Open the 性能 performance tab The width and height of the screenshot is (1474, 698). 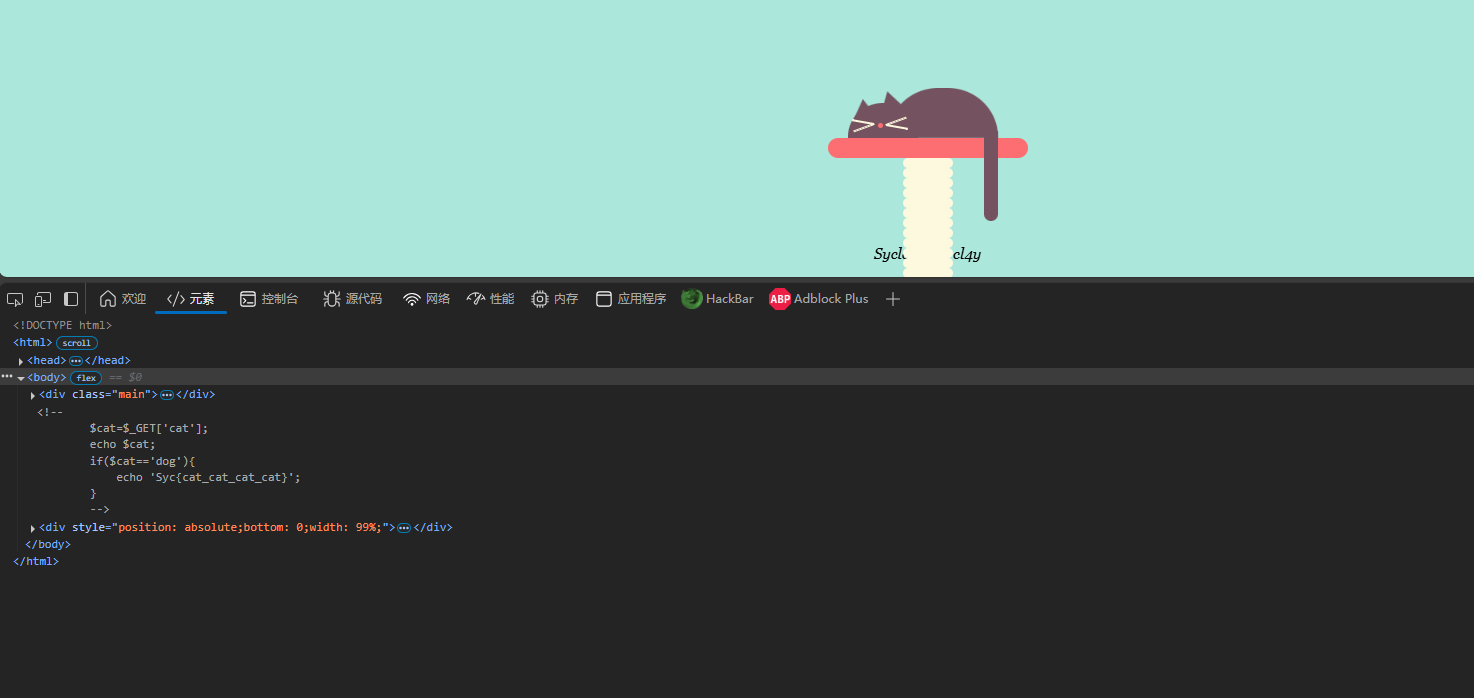(x=490, y=299)
